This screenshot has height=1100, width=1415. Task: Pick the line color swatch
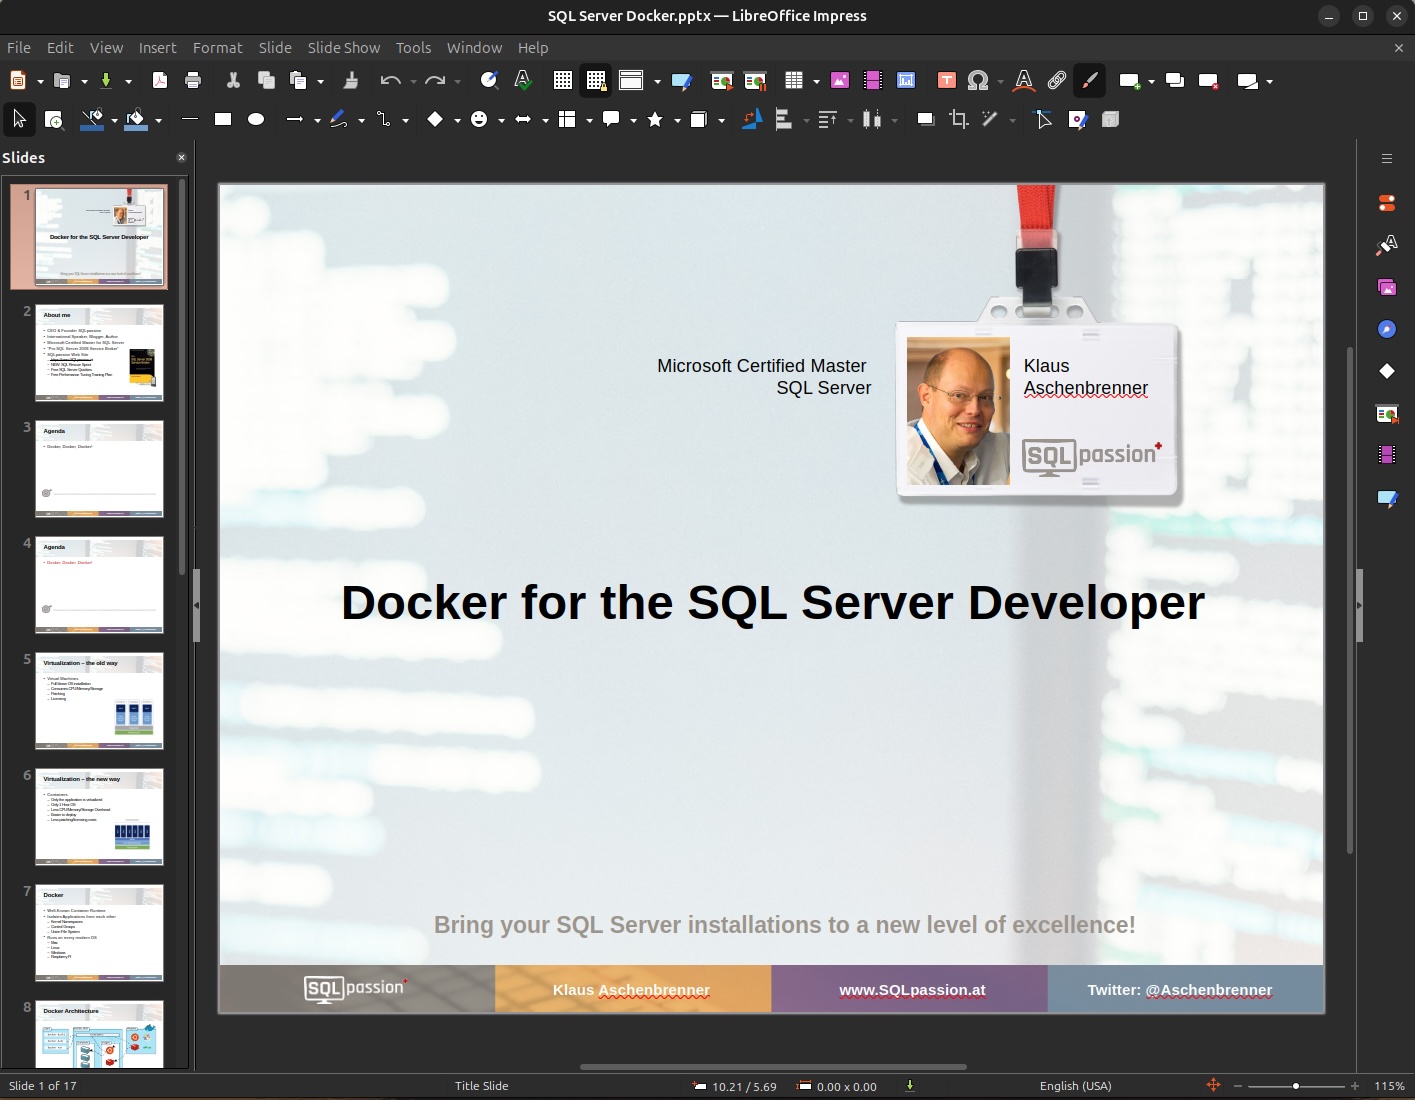point(92,120)
